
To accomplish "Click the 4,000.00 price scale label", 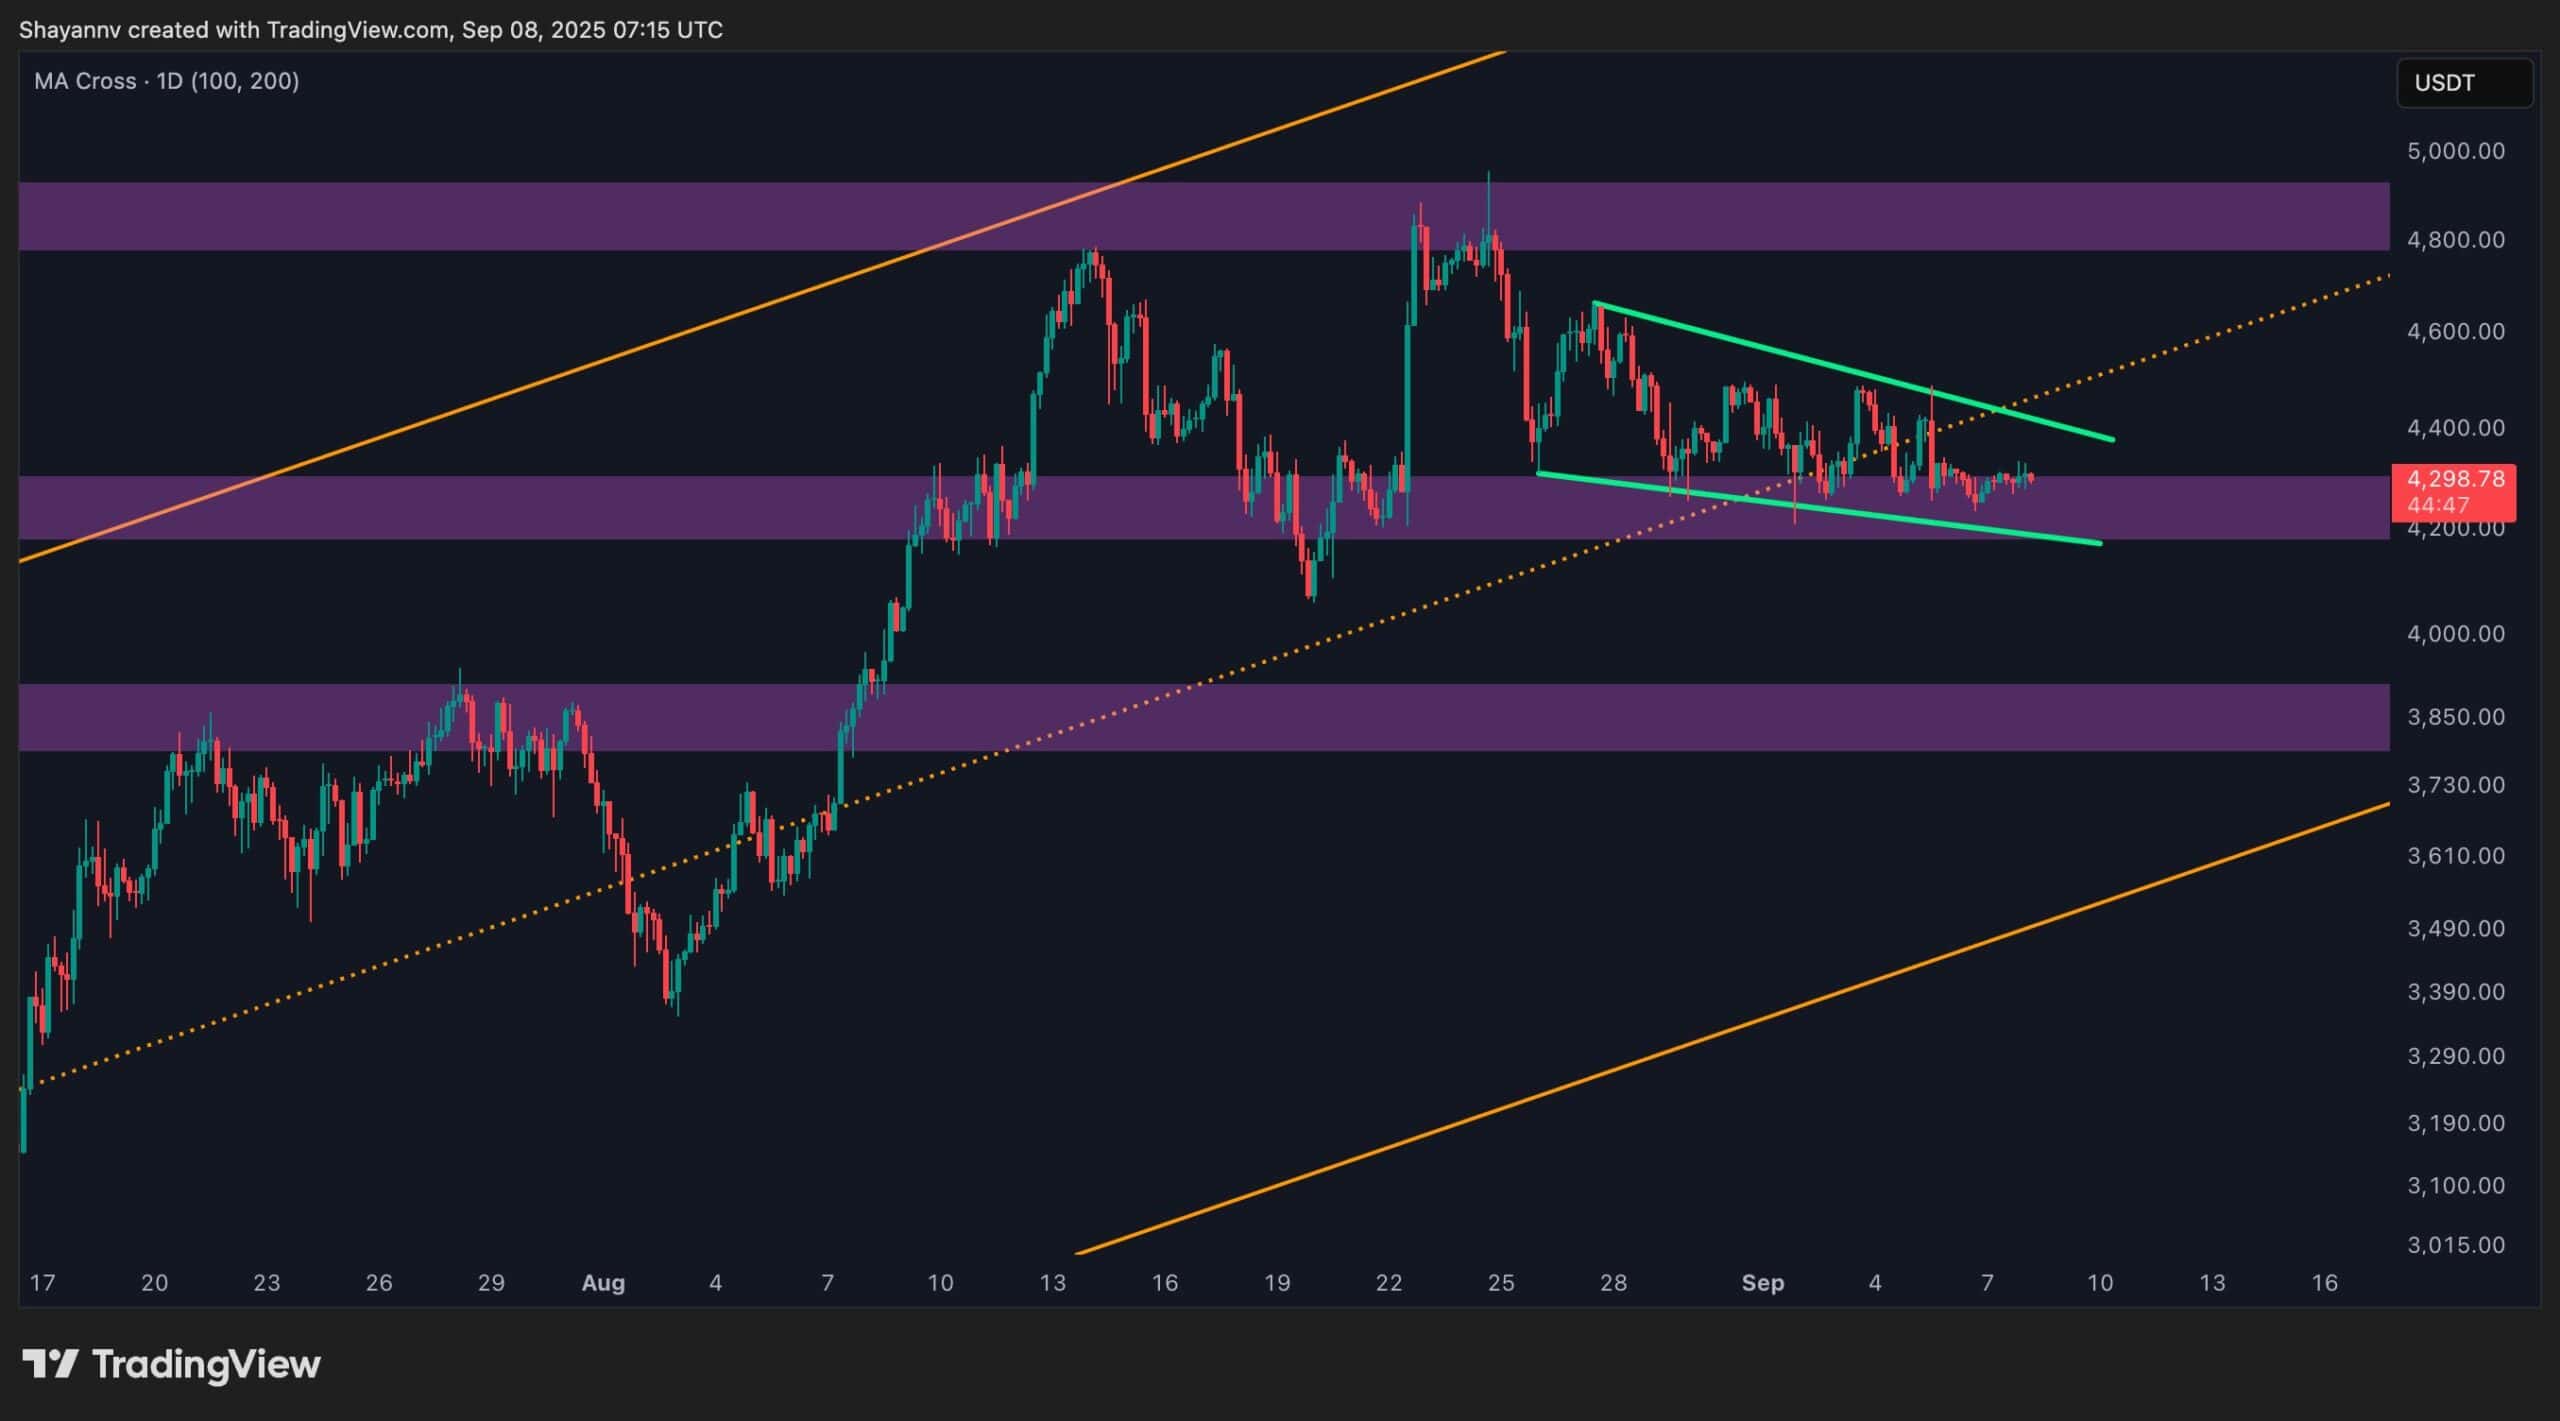I will (x=2455, y=634).
